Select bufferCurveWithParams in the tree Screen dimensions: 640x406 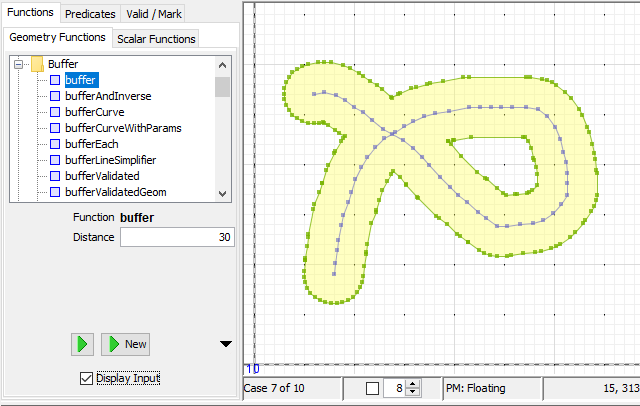point(123,128)
